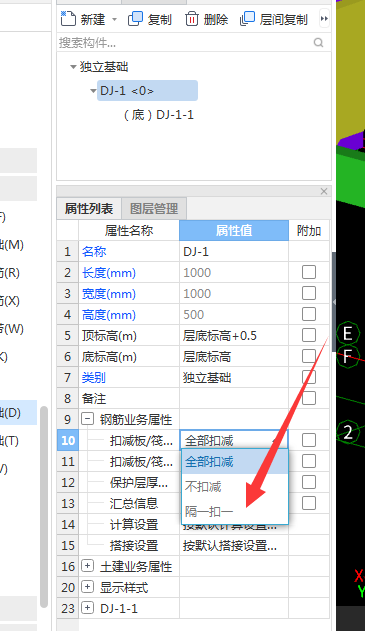Choose 全部扣减 from the dropdown list
The height and width of the screenshot is (631, 365).
[x=235, y=462]
